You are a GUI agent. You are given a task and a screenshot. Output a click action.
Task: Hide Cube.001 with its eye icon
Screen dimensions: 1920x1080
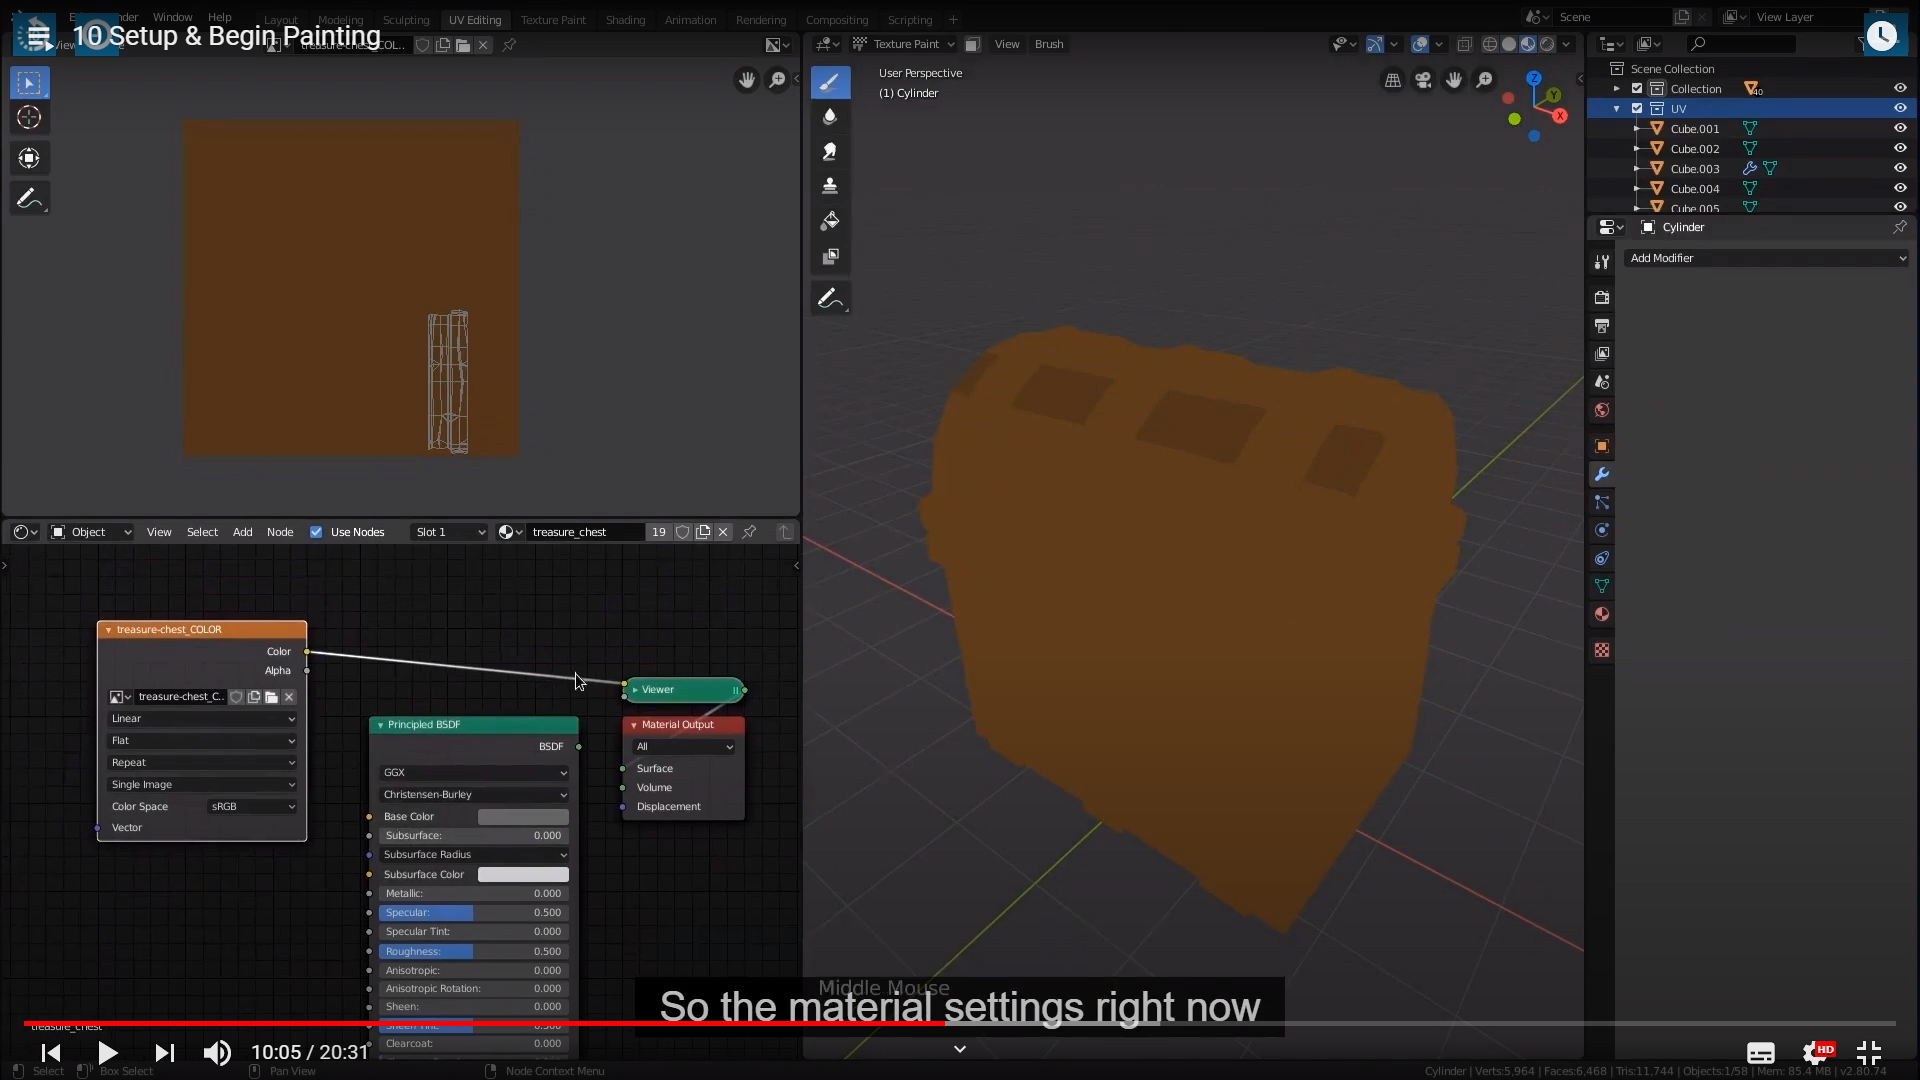point(1900,128)
